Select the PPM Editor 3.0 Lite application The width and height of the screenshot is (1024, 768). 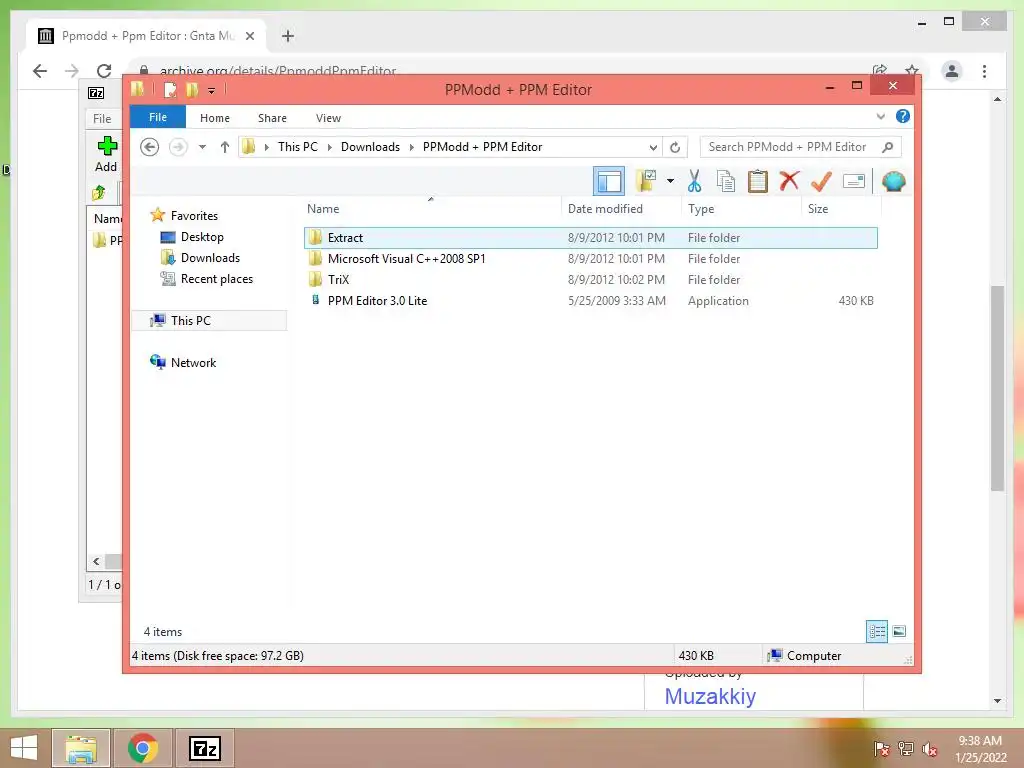(x=590, y=300)
